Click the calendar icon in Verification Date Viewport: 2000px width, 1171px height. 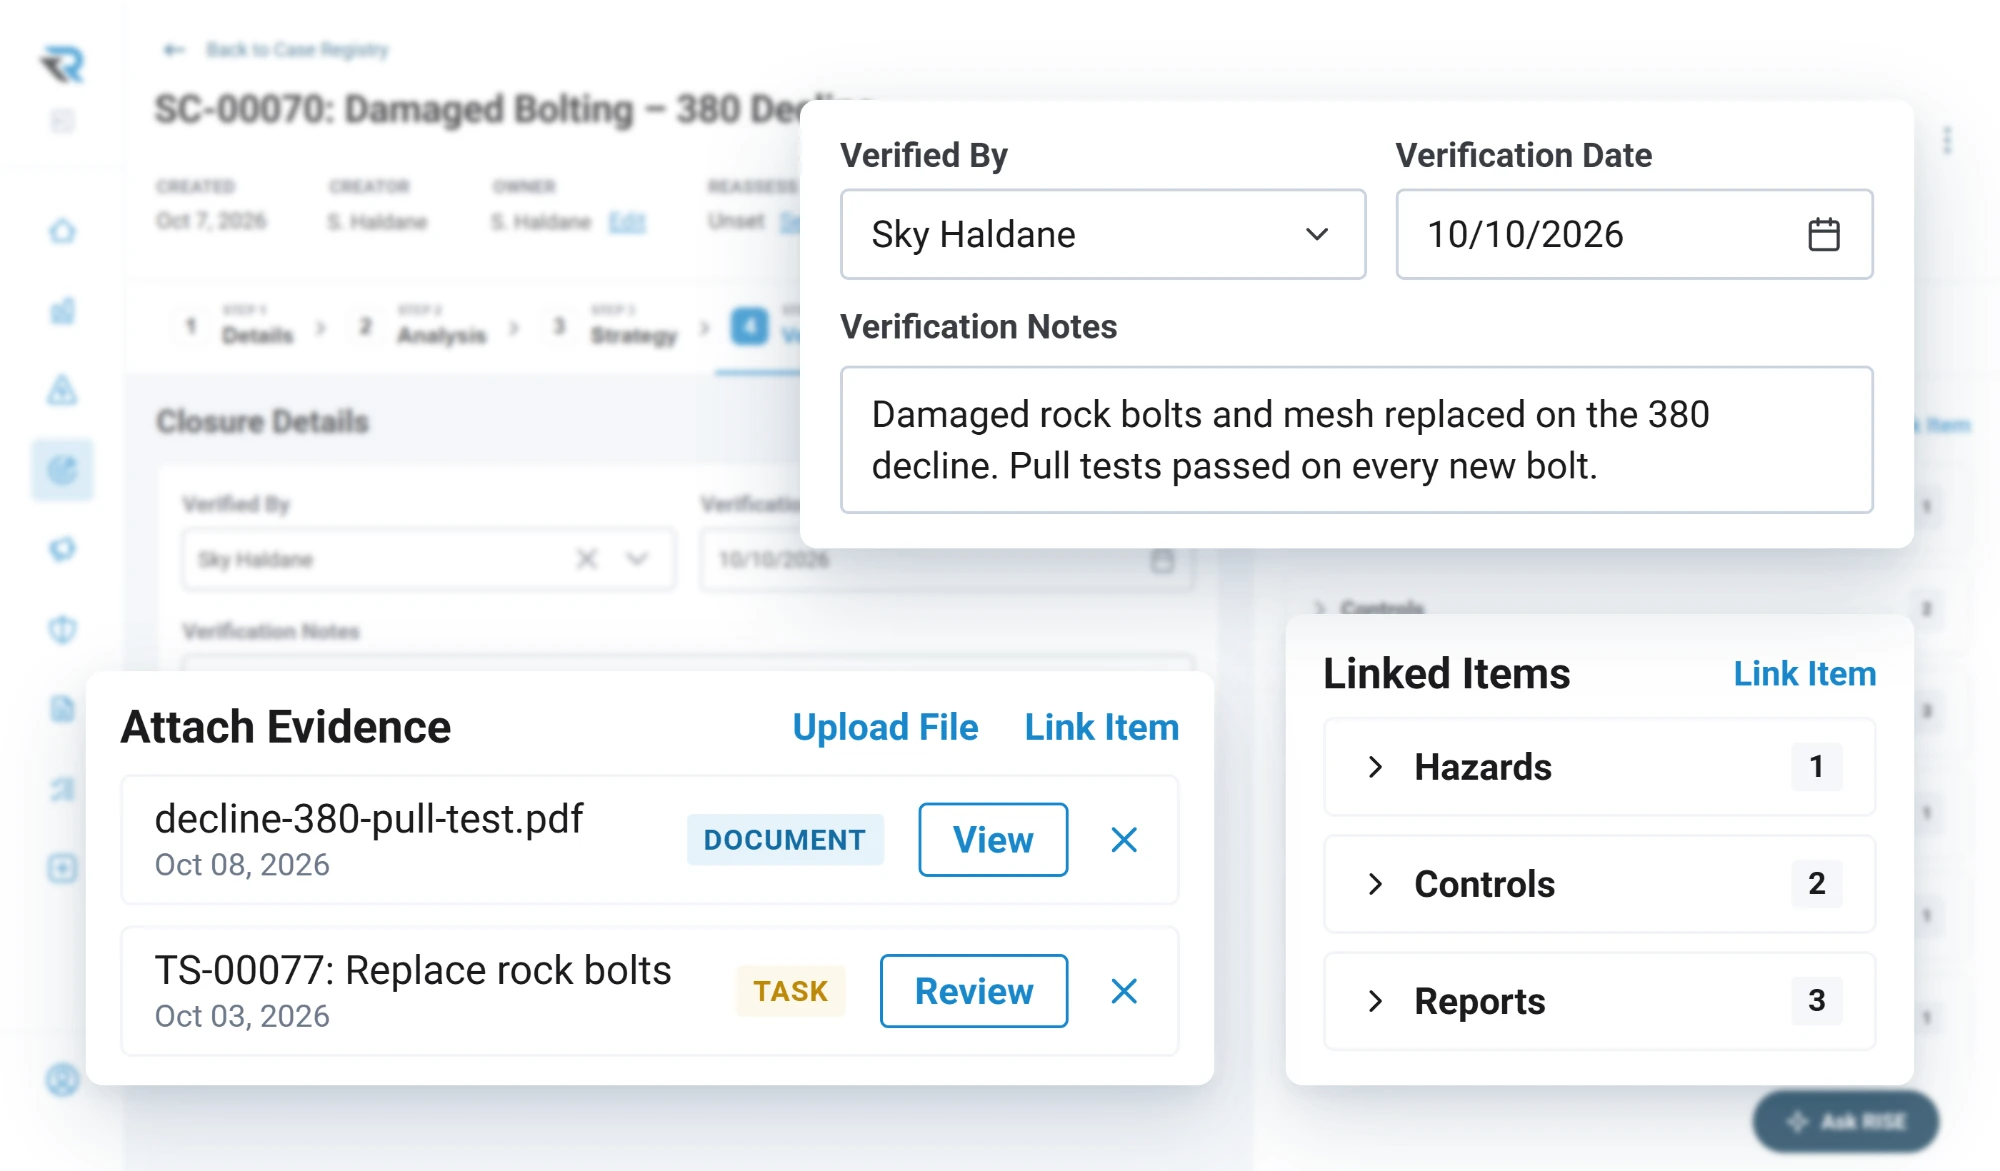[x=1823, y=234]
